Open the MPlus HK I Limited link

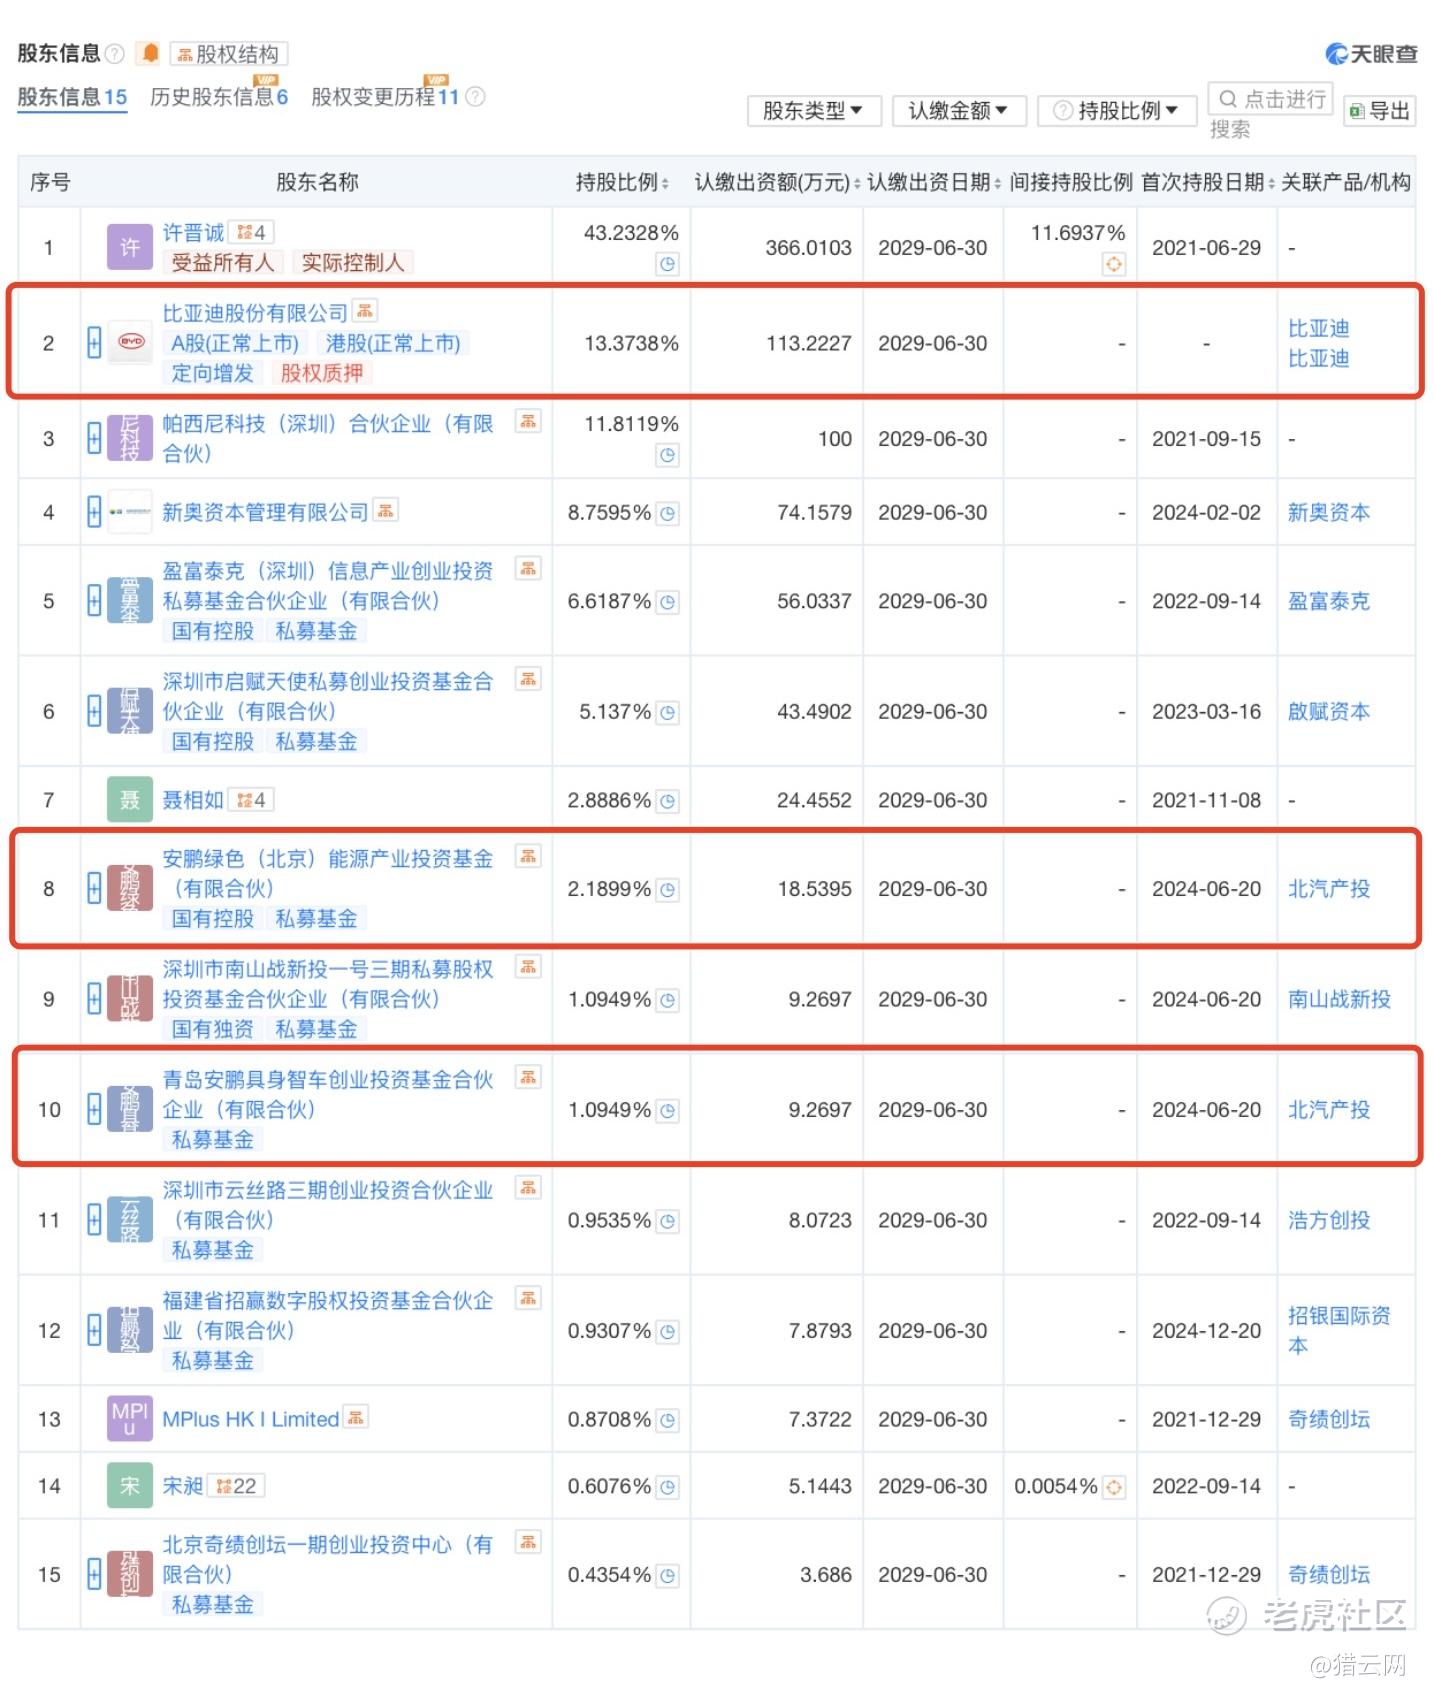coord(250,1419)
